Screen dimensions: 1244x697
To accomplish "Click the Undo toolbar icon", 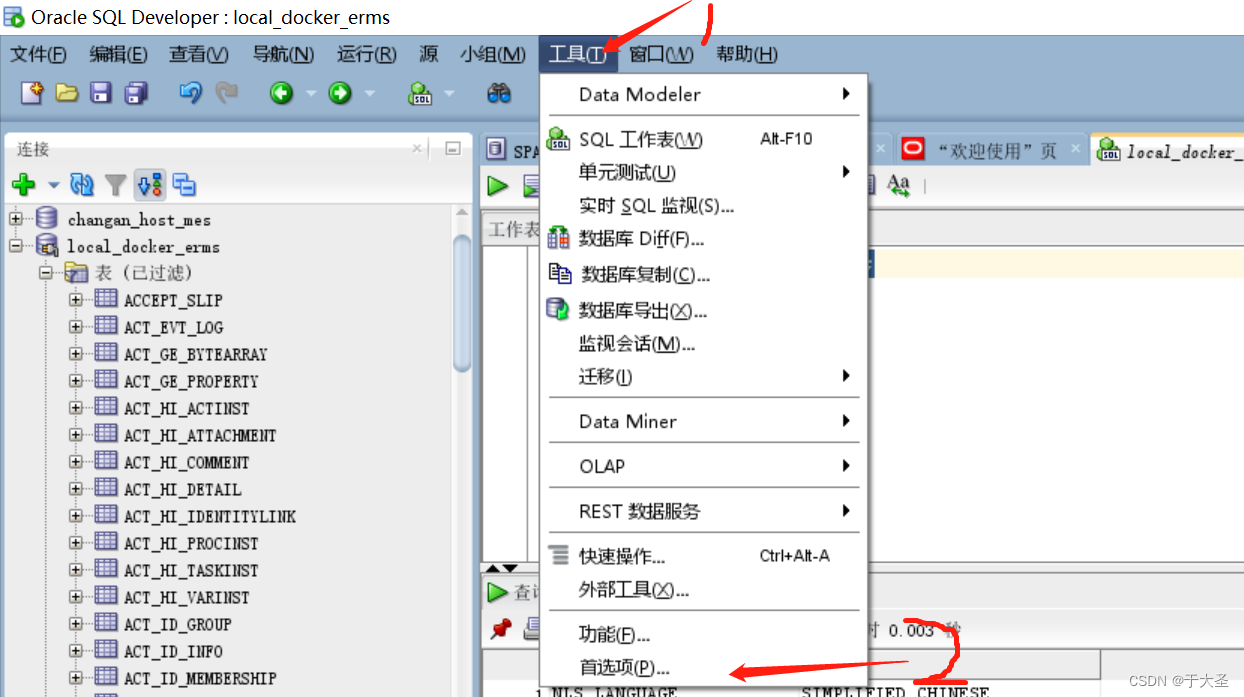I will 192,93.
